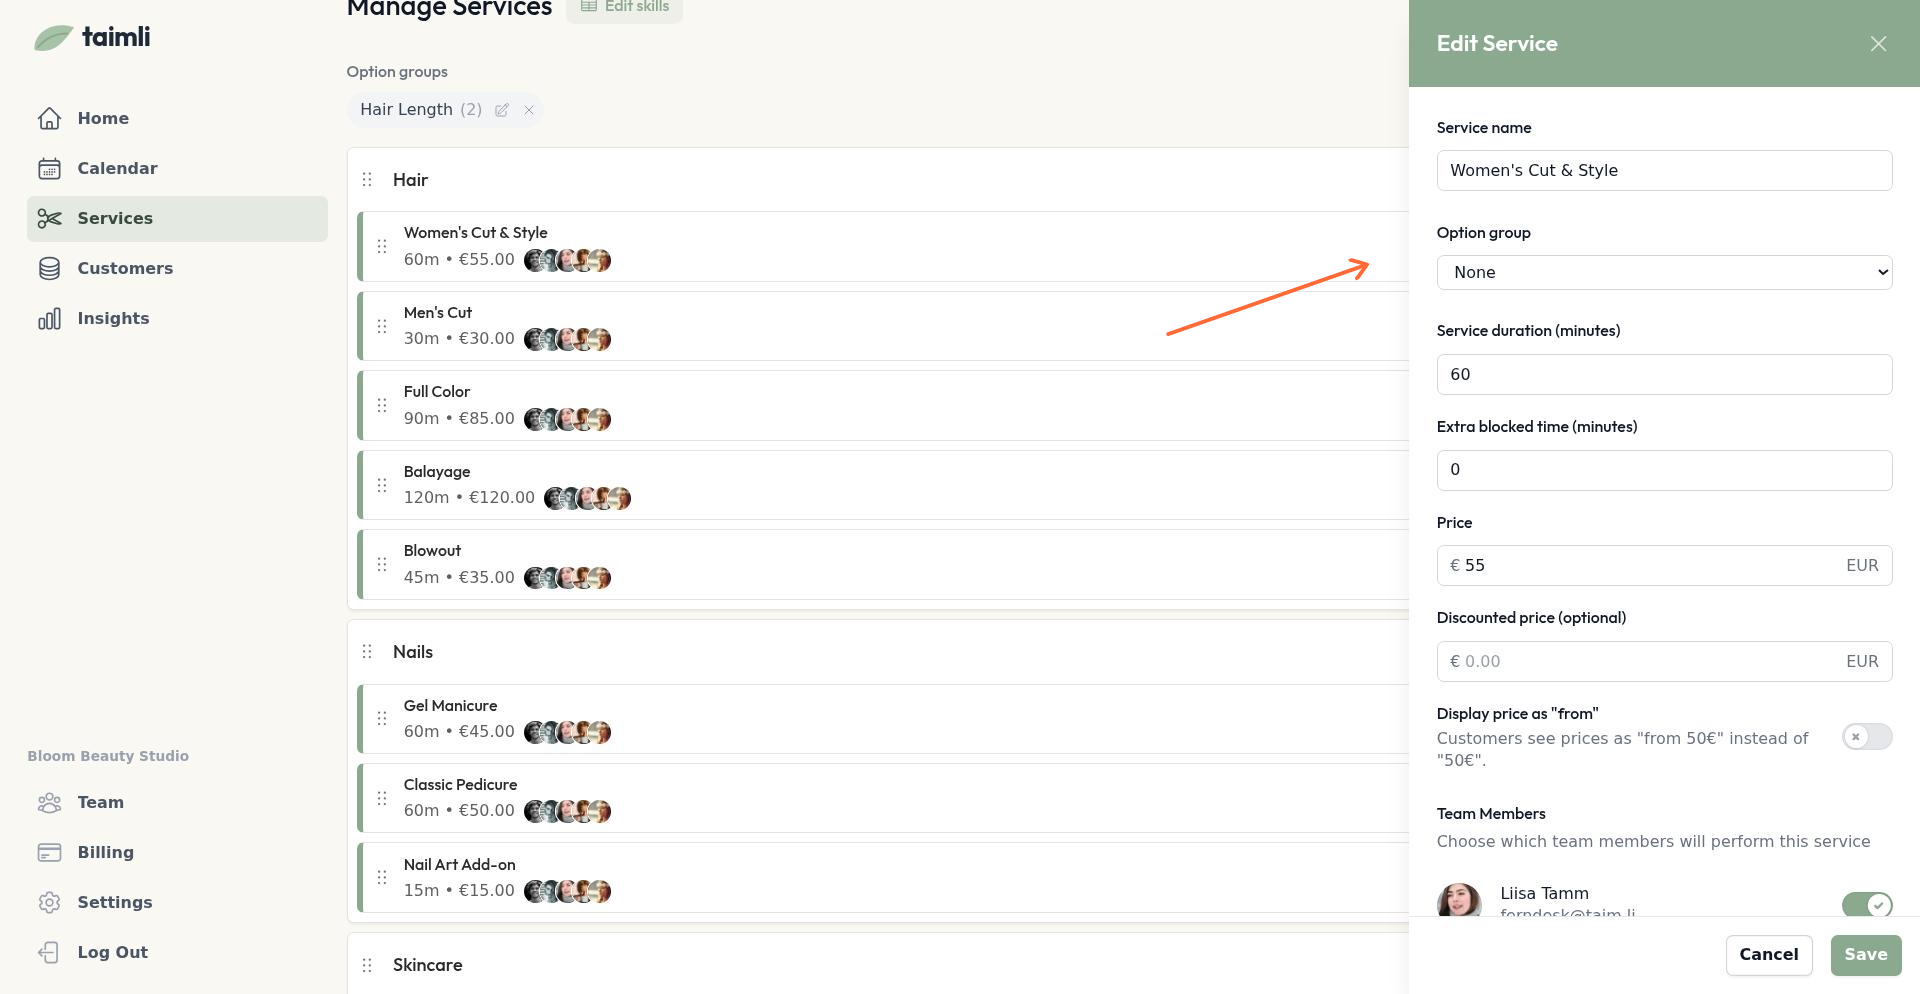The height and width of the screenshot is (994, 1920).
Task: Click the taimli leaf logo
Action: tap(53, 38)
